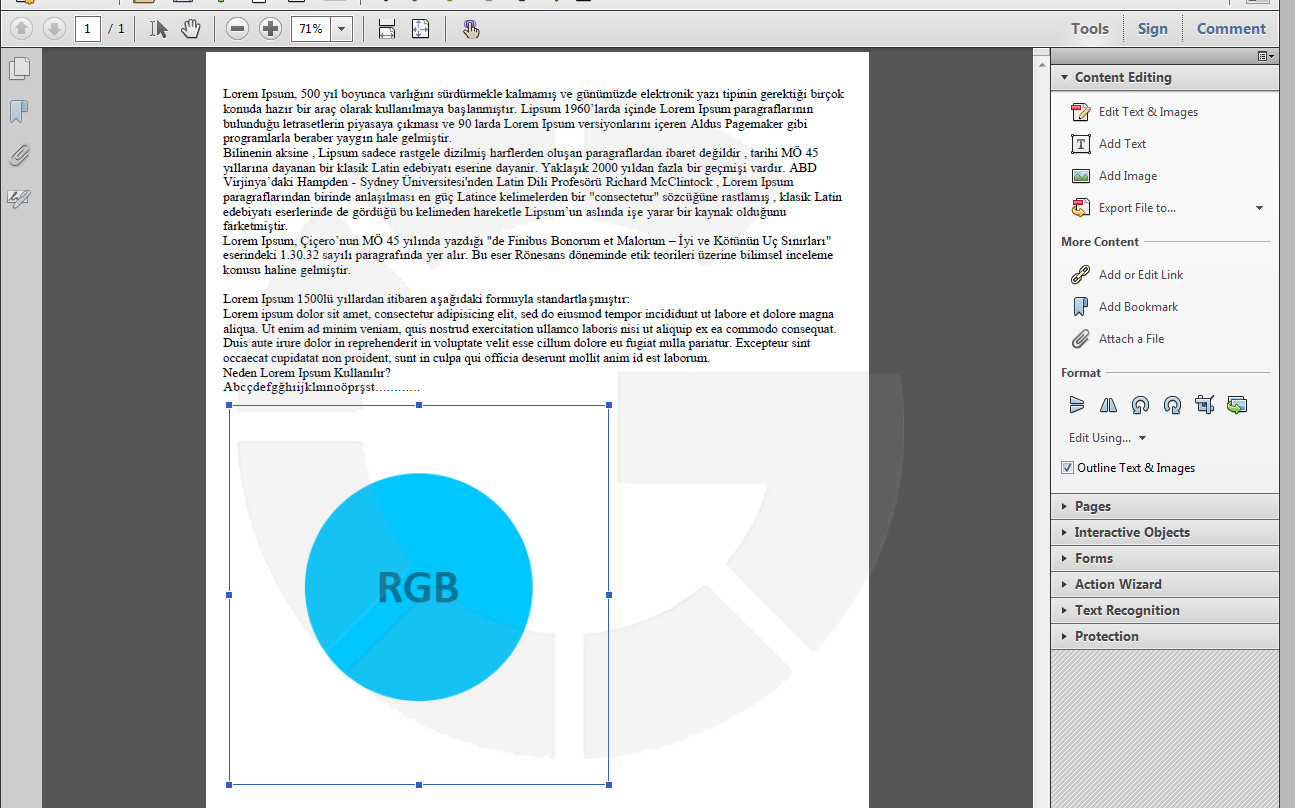The height and width of the screenshot is (808, 1295).
Task: Switch to the Tools pane tab
Action: click(x=1090, y=29)
